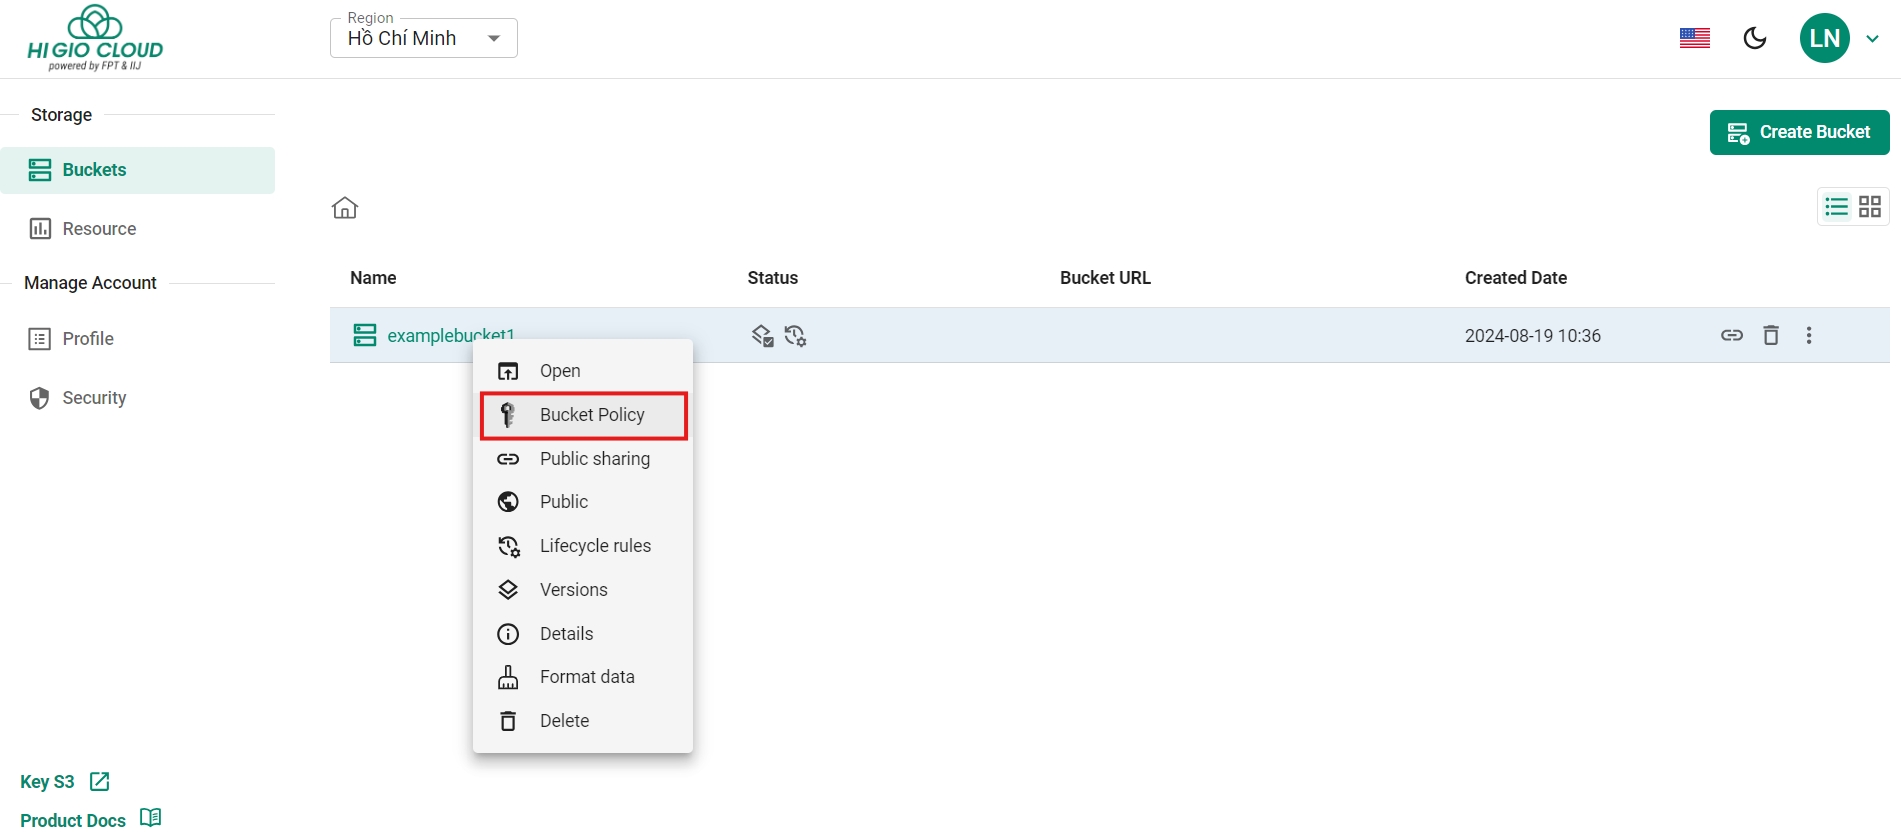1901x837 pixels.
Task: Click the copy link icon in bucket row
Action: [1731, 335]
